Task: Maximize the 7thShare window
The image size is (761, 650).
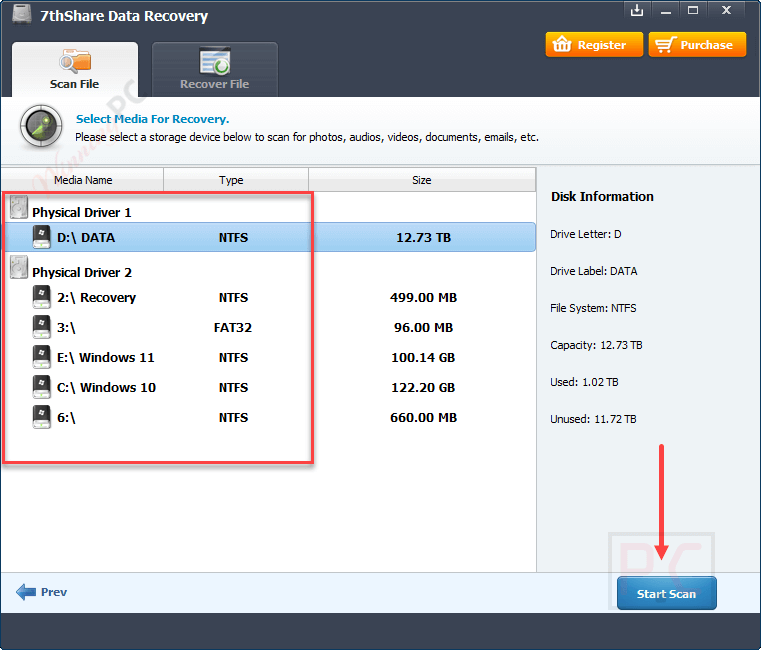Action: 693,10
